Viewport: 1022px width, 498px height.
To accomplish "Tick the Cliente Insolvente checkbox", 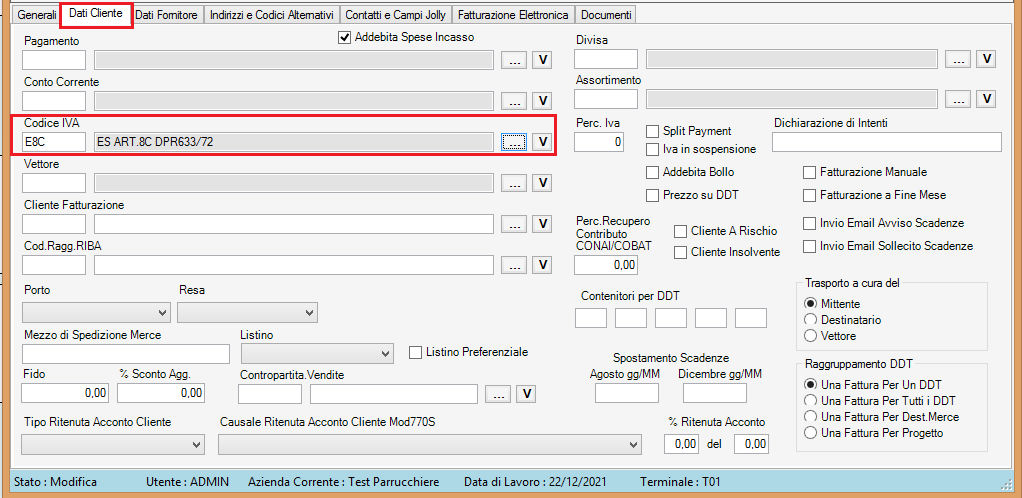I will pyautogui.click(x=681, y=253).
